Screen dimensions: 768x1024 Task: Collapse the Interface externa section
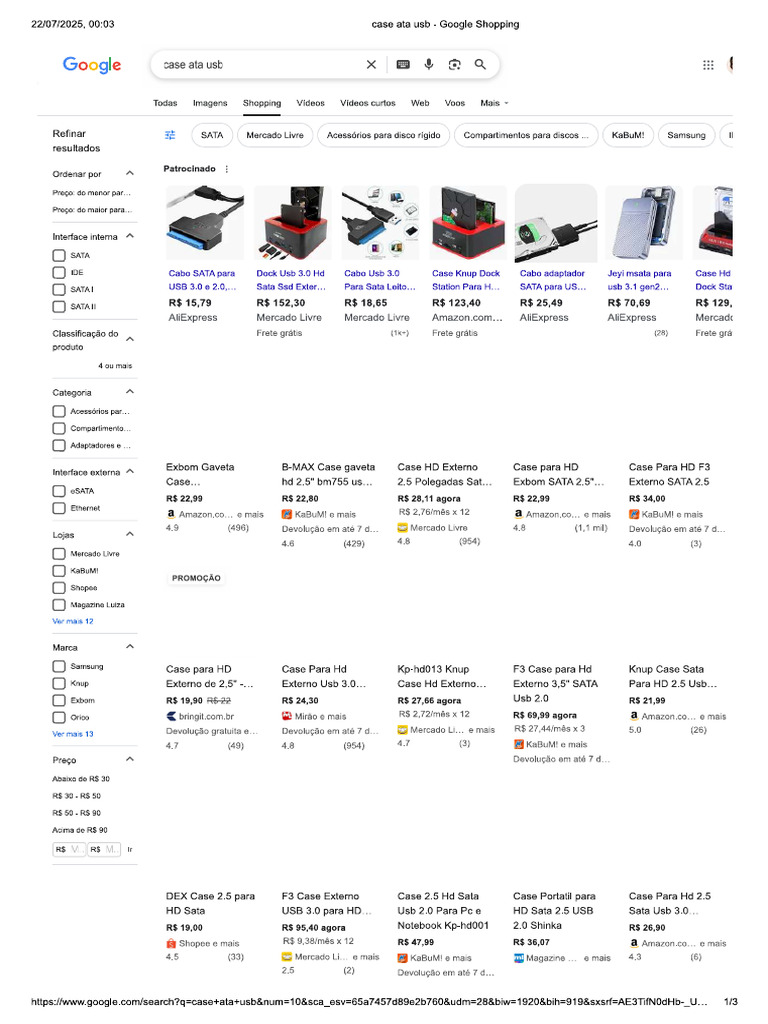coord(130,472)
